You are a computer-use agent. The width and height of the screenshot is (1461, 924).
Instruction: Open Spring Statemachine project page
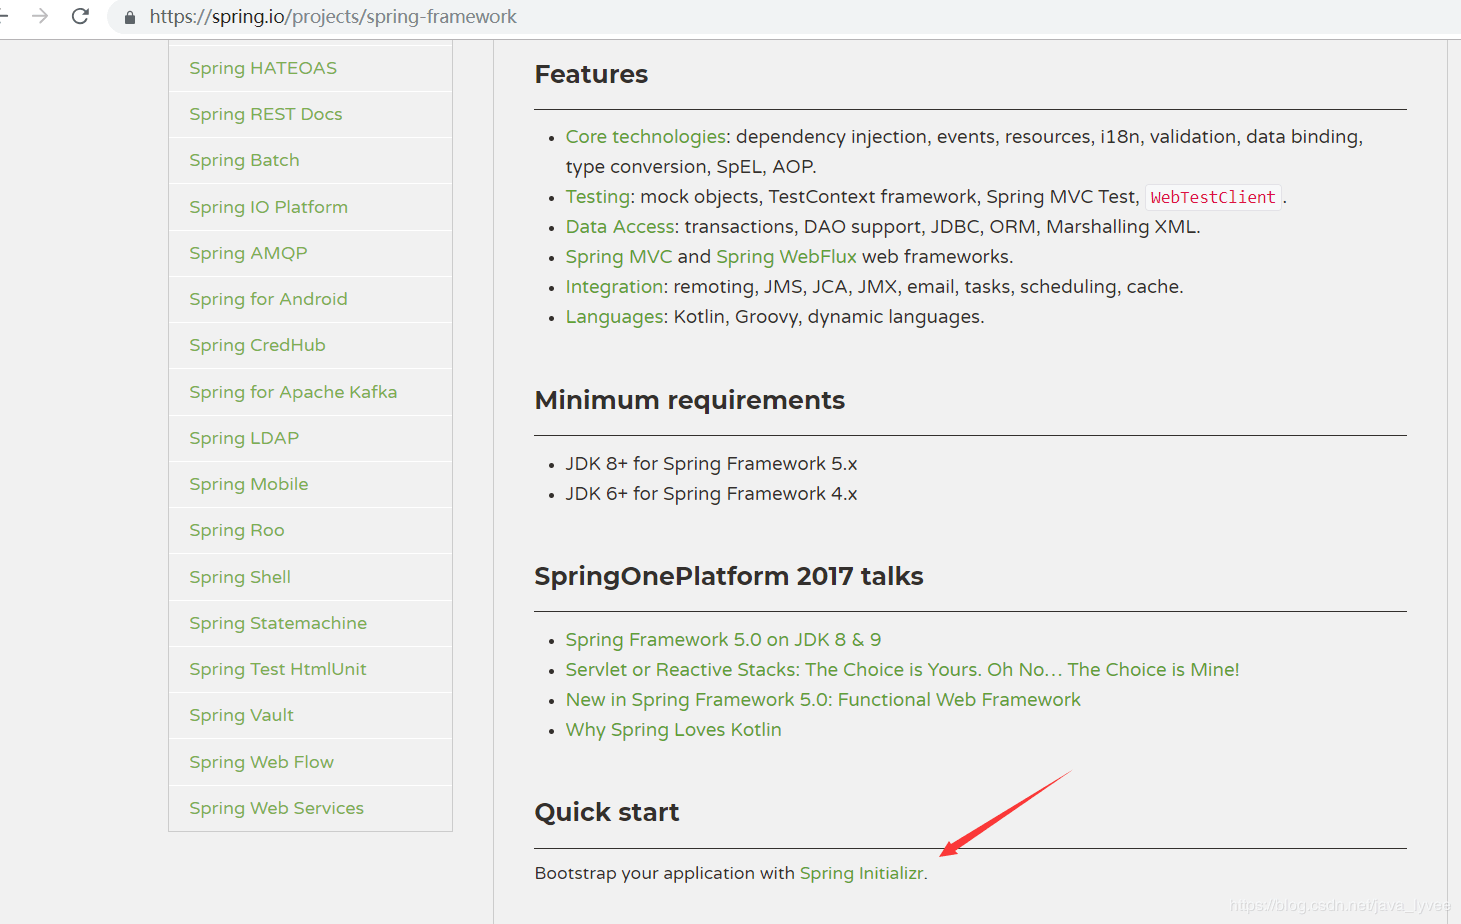pyautogui.click(x=278, y=623)
